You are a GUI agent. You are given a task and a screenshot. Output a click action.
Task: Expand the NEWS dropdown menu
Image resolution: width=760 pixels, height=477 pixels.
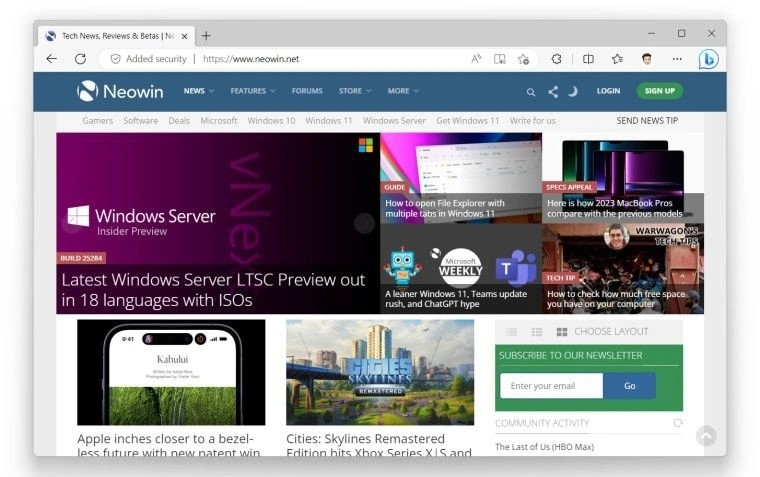[x=199, y=91]
